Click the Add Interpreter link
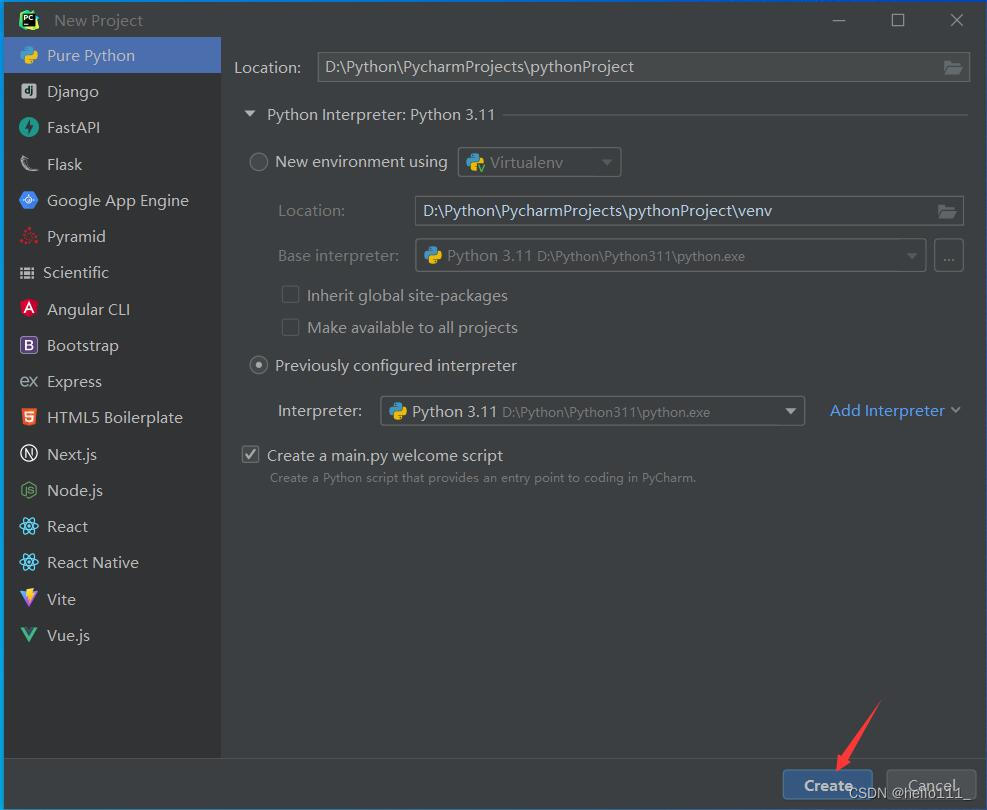Screen dimensions: 987x810 [887, 410]
